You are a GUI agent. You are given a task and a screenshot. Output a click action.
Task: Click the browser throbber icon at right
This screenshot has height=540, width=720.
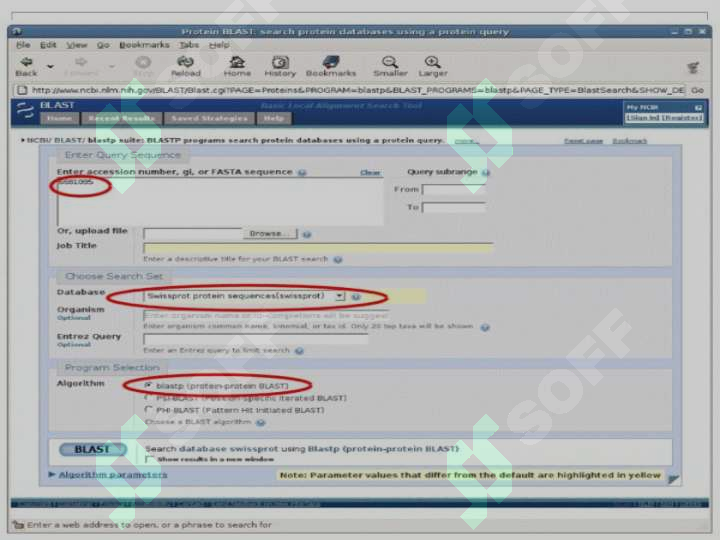tap(694, 68)
